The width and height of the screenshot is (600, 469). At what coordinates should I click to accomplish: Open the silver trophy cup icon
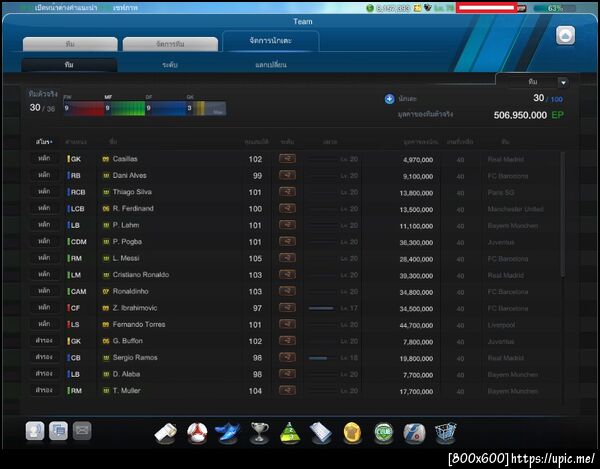(x=259, y=433)
